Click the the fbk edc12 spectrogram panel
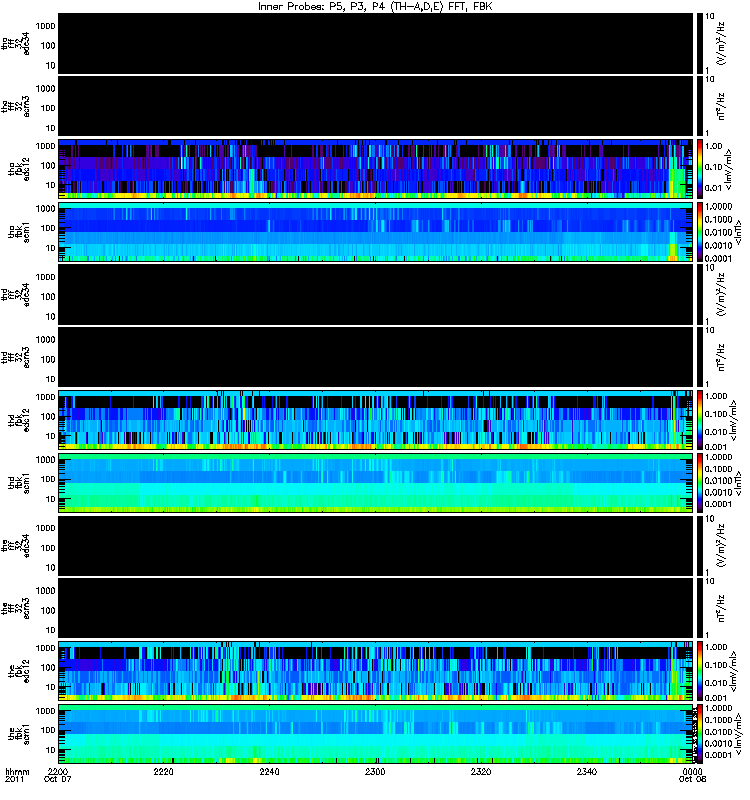This screenshot has height=800, width=750. [x=376, y=671]
